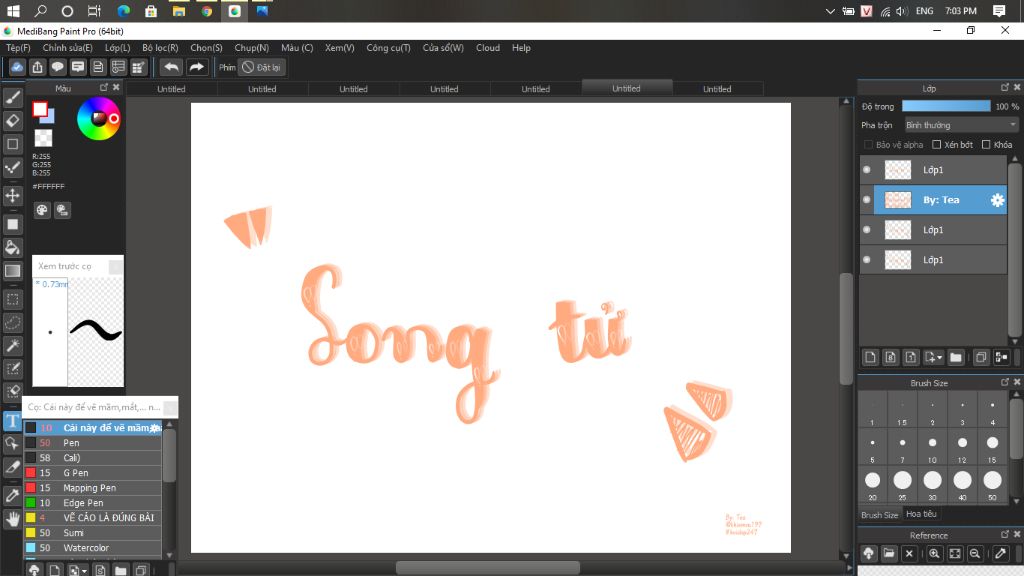Select the Divide knife tool

tap(12, 467)
